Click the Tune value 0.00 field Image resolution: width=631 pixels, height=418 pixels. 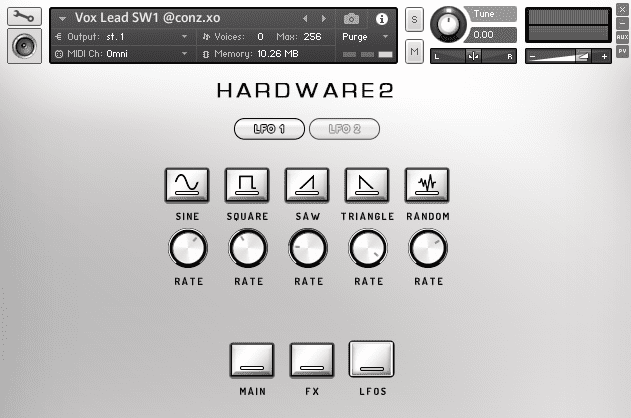(x=490, y=35)
